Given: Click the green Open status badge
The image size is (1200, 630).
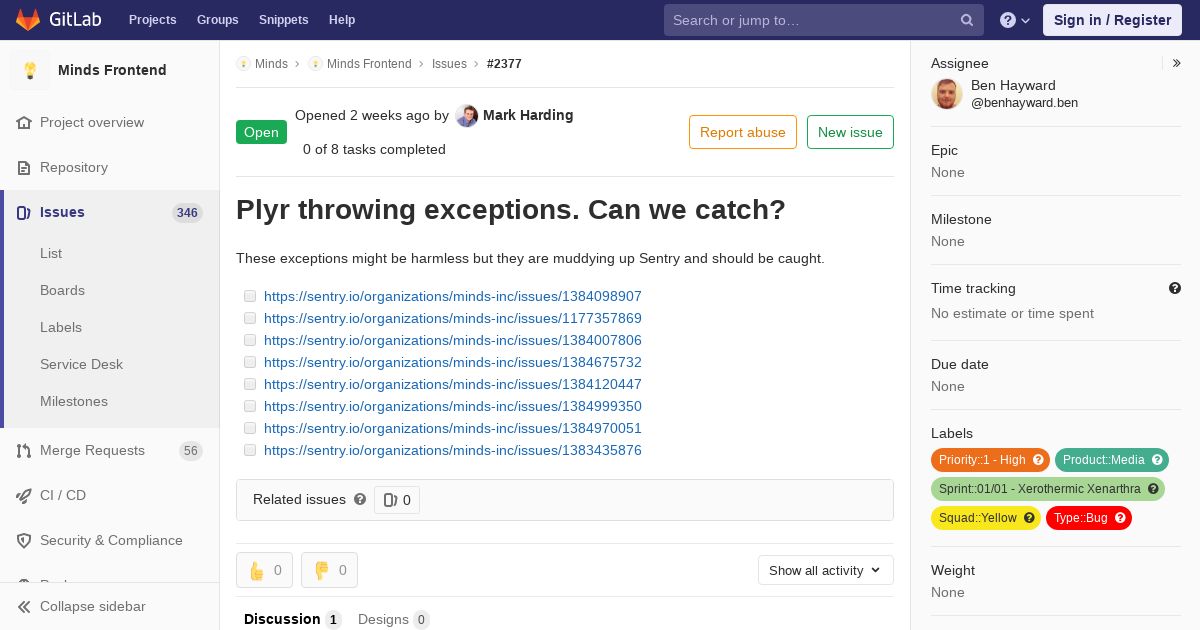Looking at the screenshot, I should point(261,132).
